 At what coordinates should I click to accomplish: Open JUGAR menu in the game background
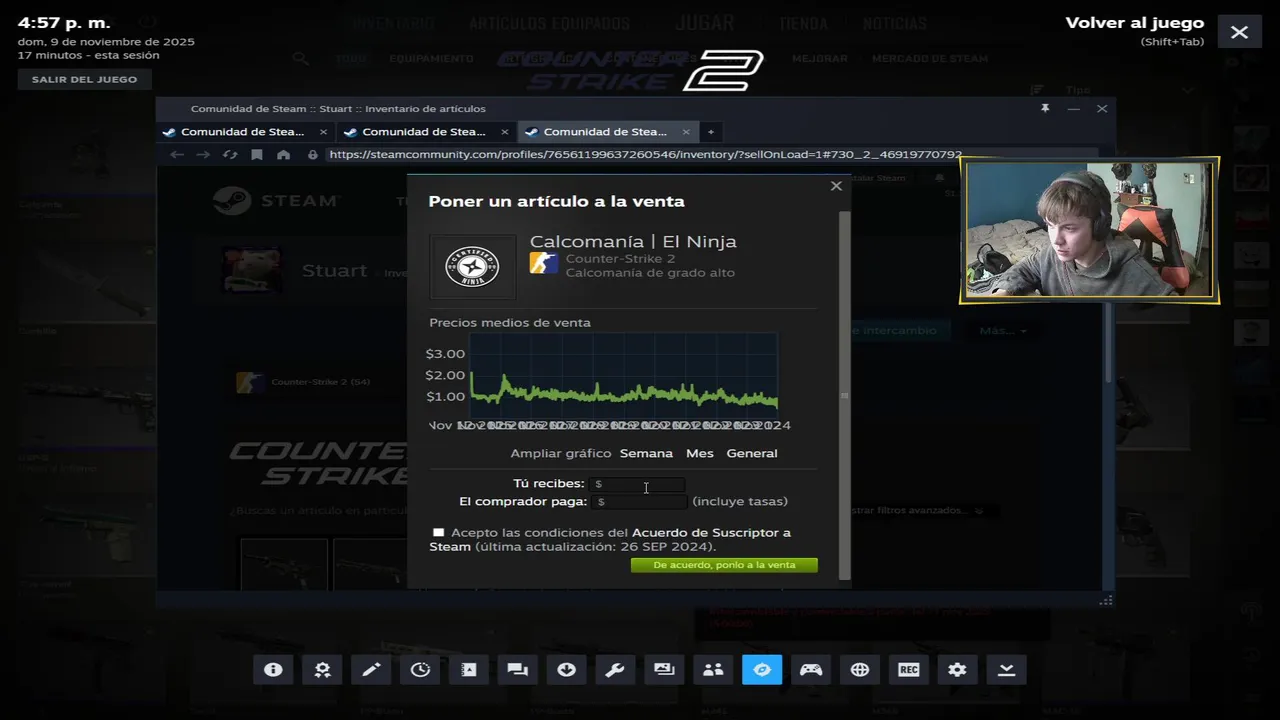705,22
